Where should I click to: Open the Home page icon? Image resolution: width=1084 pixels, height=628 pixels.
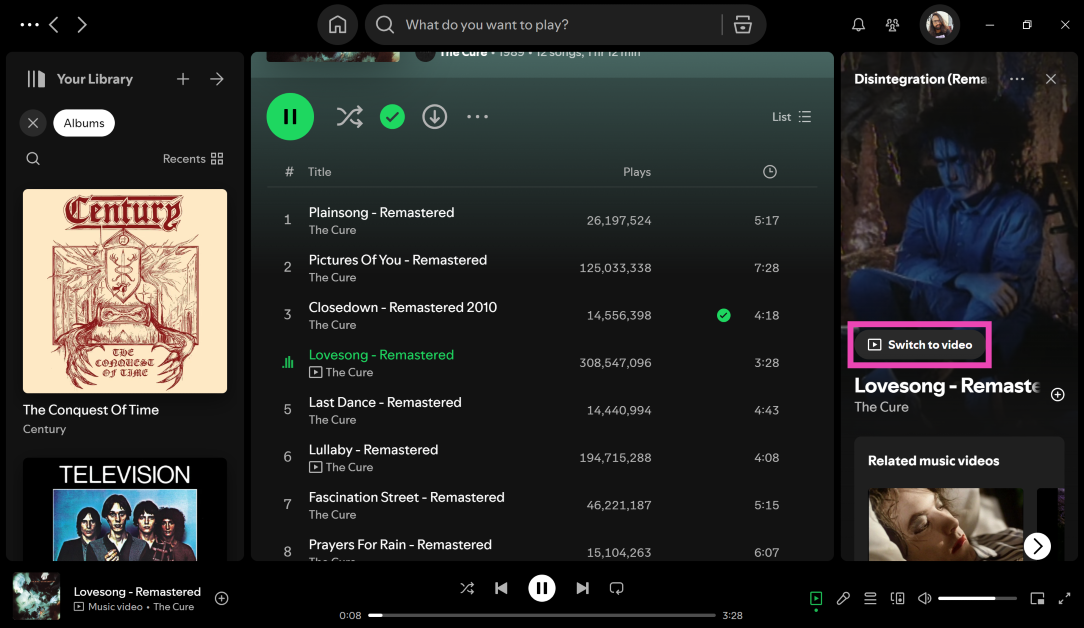(x=337, y=25)
